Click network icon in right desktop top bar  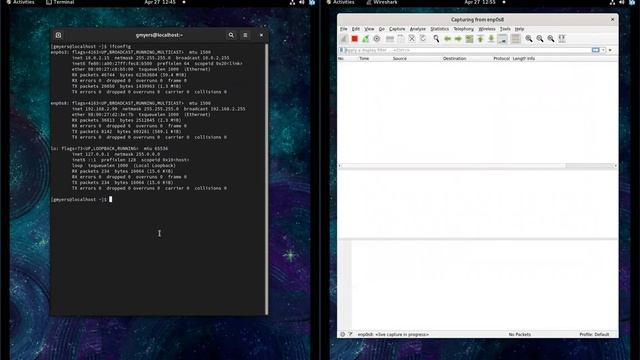click(612, 2)
